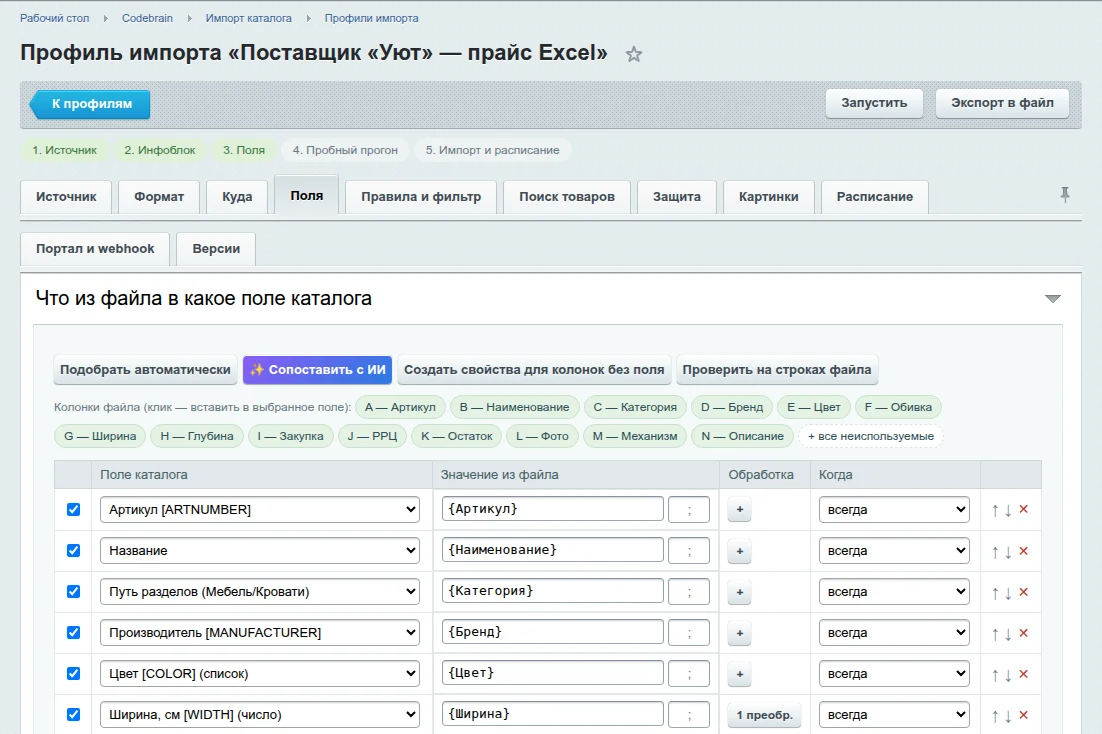Move the Название row down
Screen dimensions: 1102x734
click(x=1008, y=552)
